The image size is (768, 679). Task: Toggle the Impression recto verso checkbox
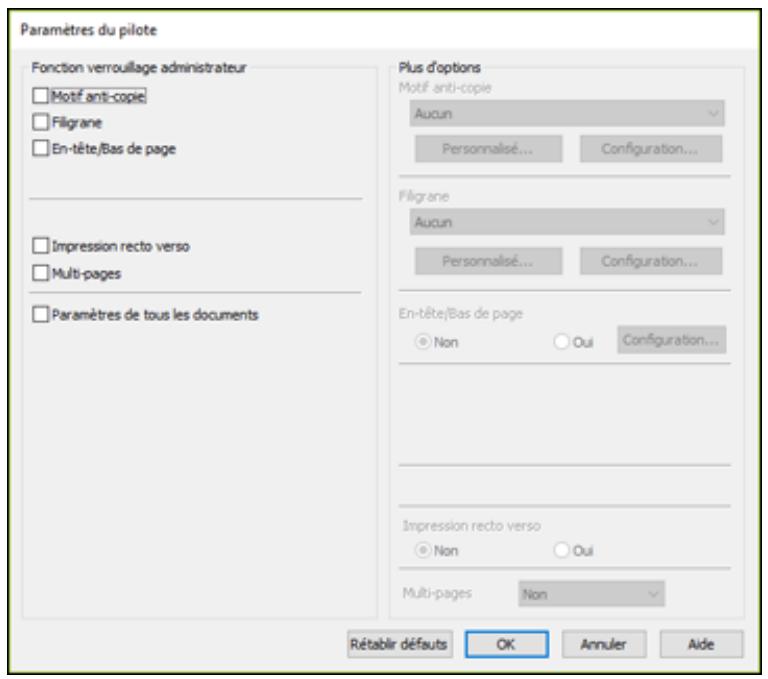(x=40, y=245)
